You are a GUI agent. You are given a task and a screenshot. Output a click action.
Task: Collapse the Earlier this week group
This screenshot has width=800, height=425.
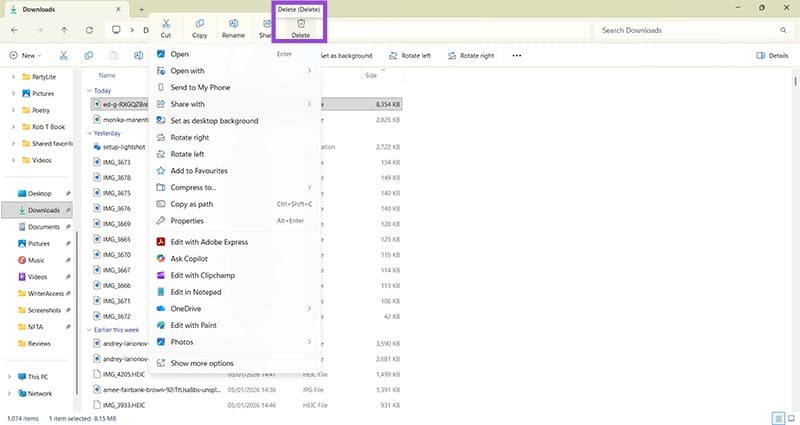pos(89,330)
